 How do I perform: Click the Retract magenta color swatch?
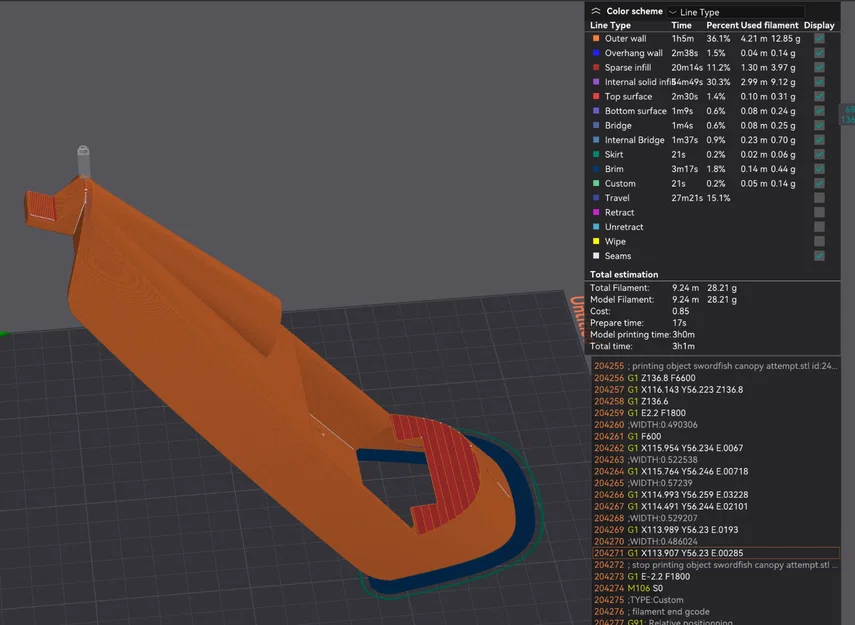tap(596, 212)
